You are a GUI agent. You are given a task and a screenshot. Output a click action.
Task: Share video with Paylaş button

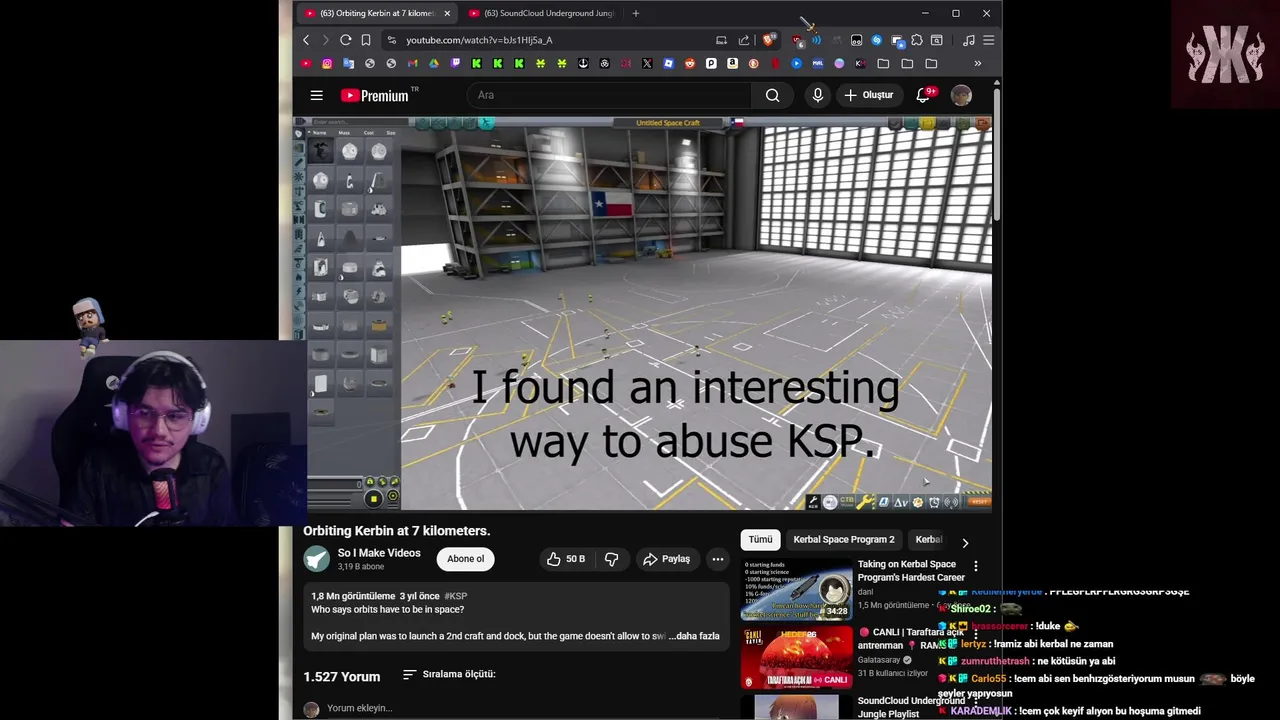coord(667,559)
